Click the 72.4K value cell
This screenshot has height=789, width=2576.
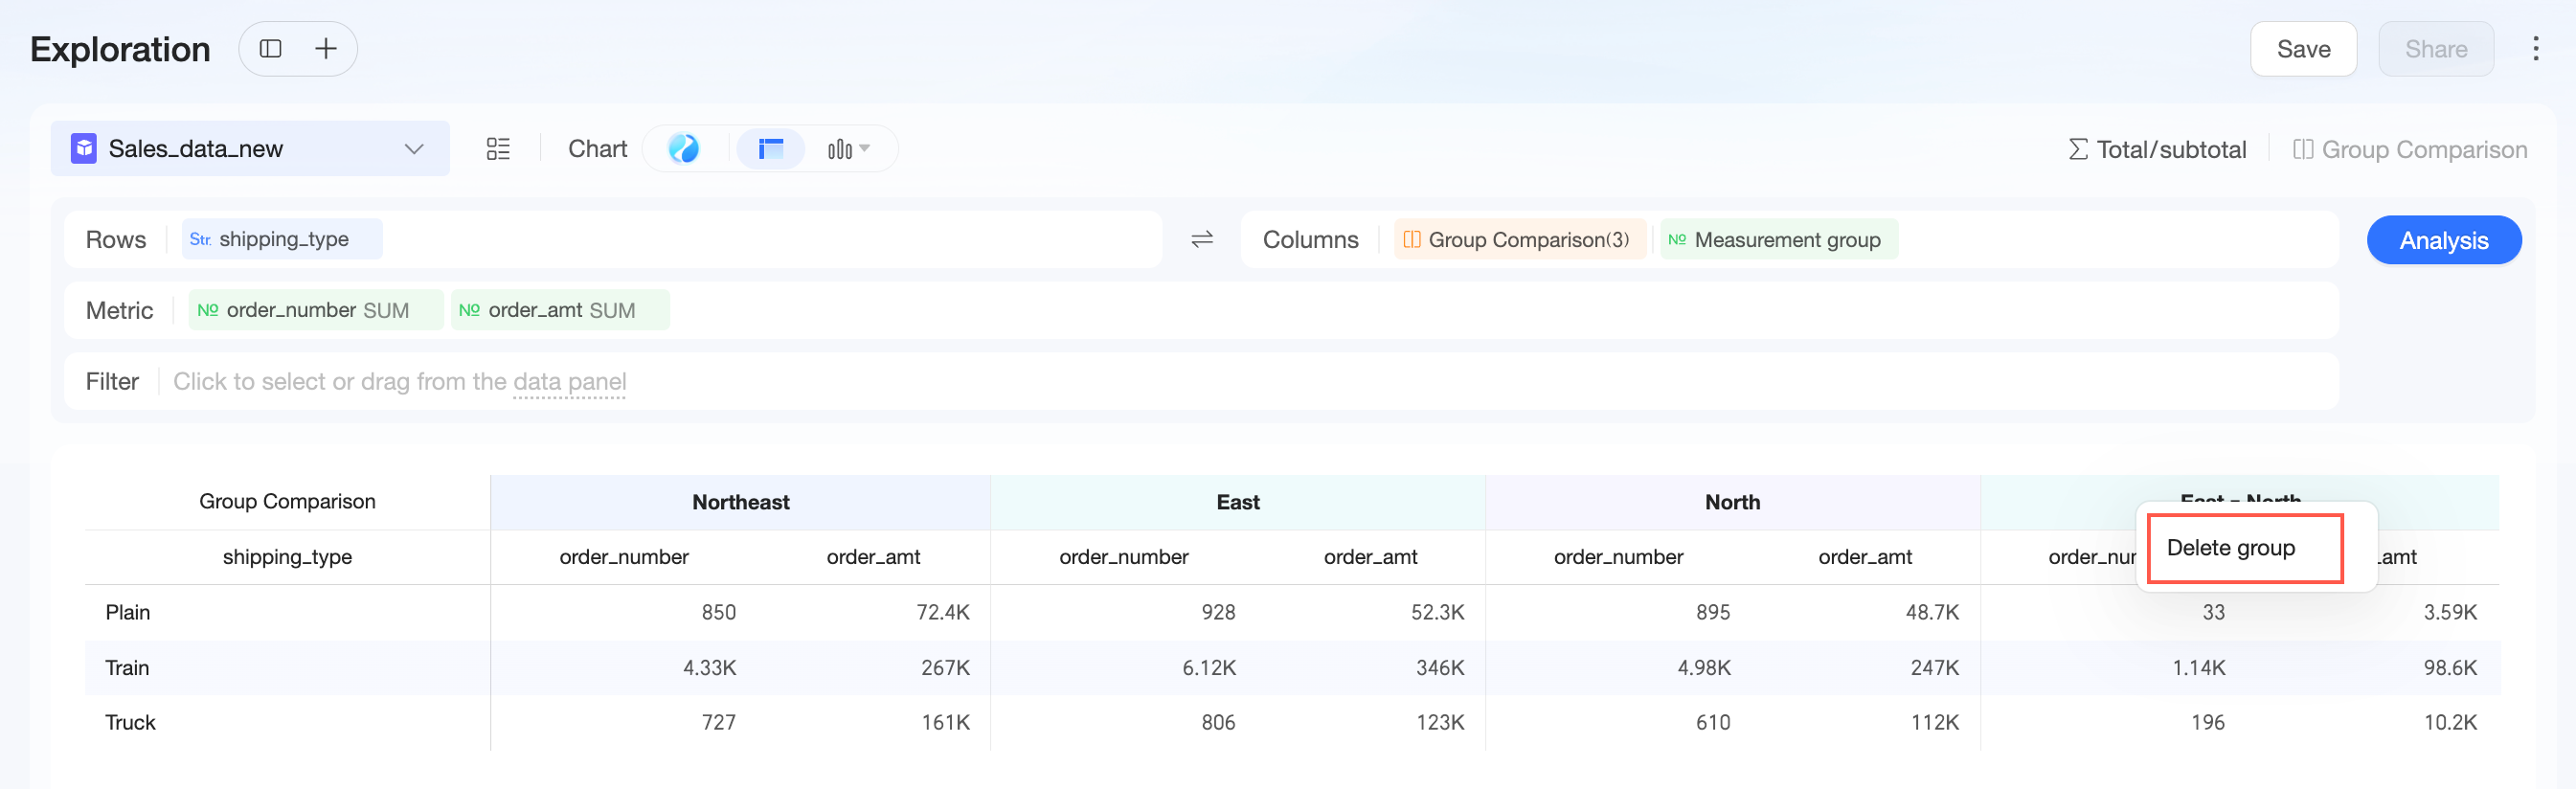click(943, 612)
